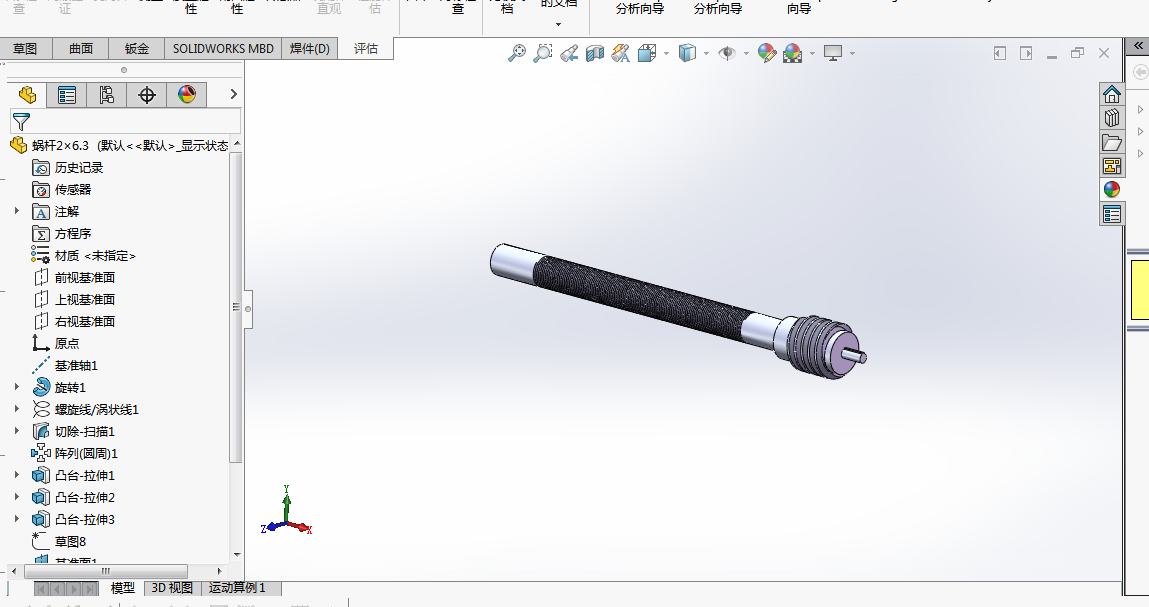Go back to the Previous View

tap(569, 53)
